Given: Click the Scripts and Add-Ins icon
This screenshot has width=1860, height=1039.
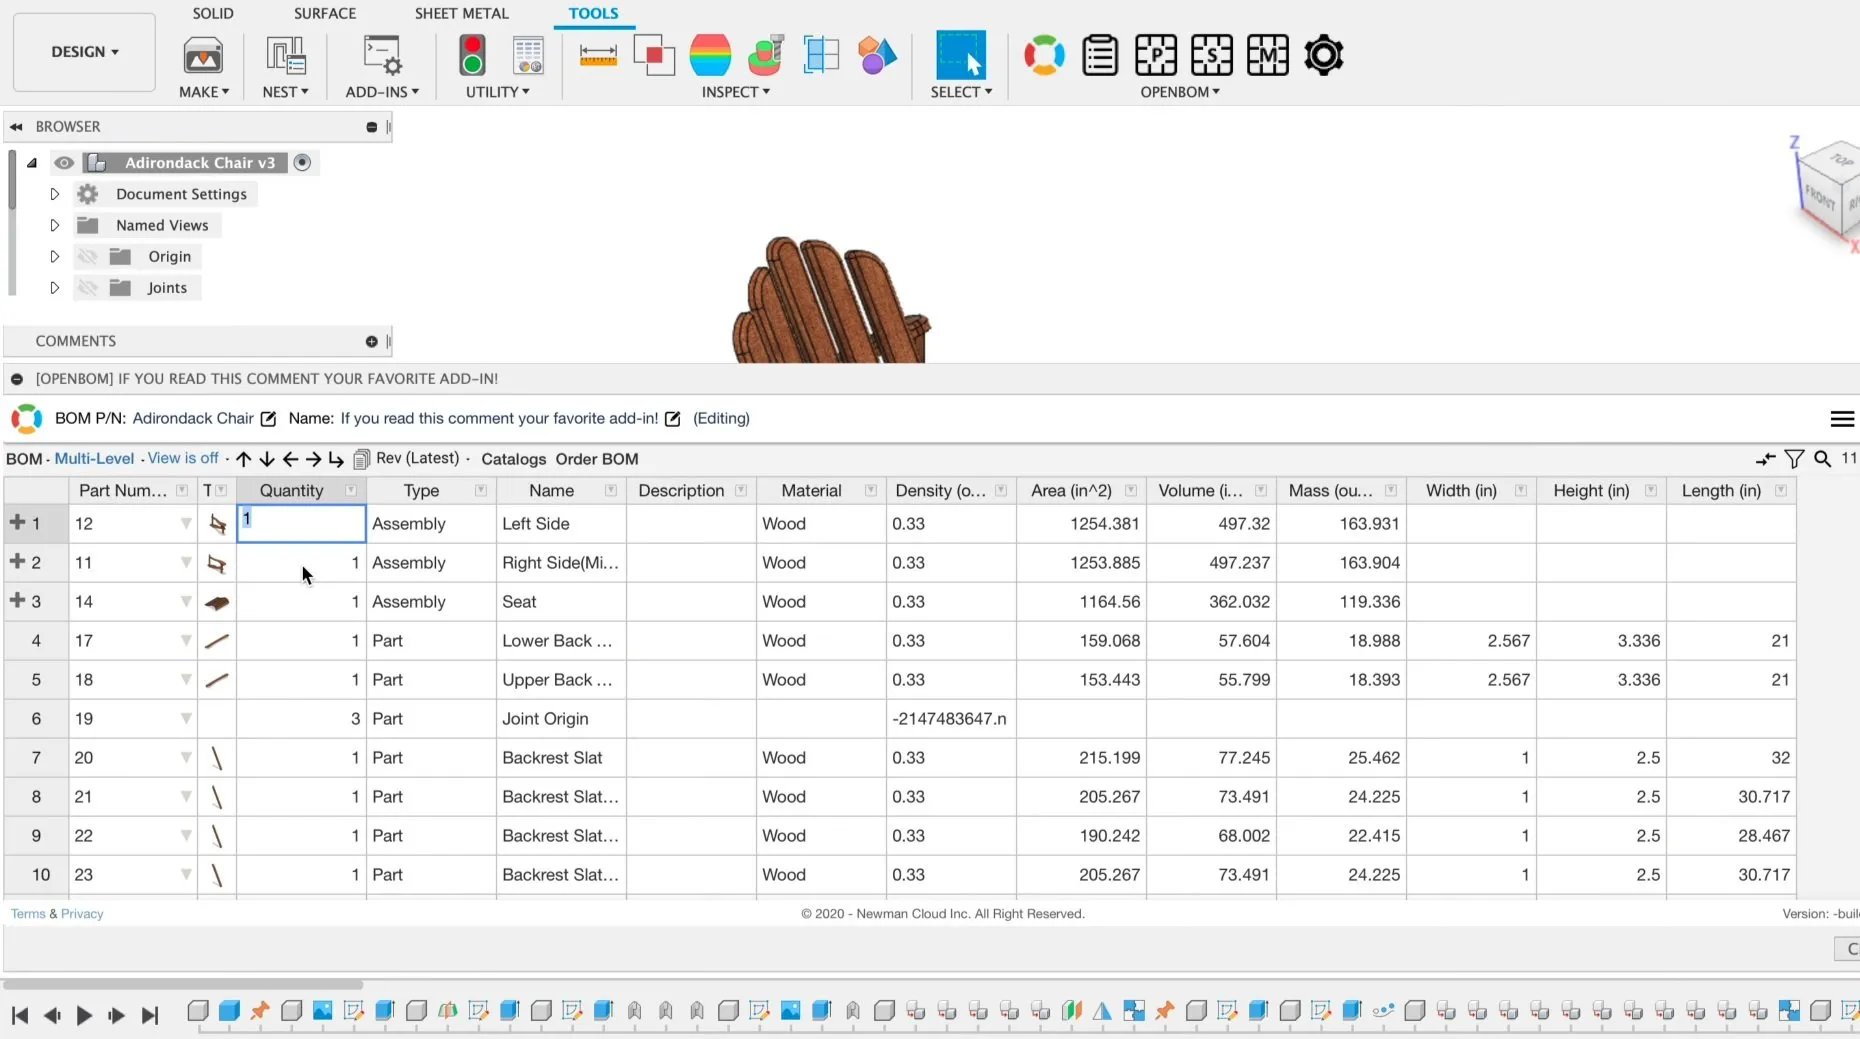Looking at the screenshot, I should click(x=382, y=55).
